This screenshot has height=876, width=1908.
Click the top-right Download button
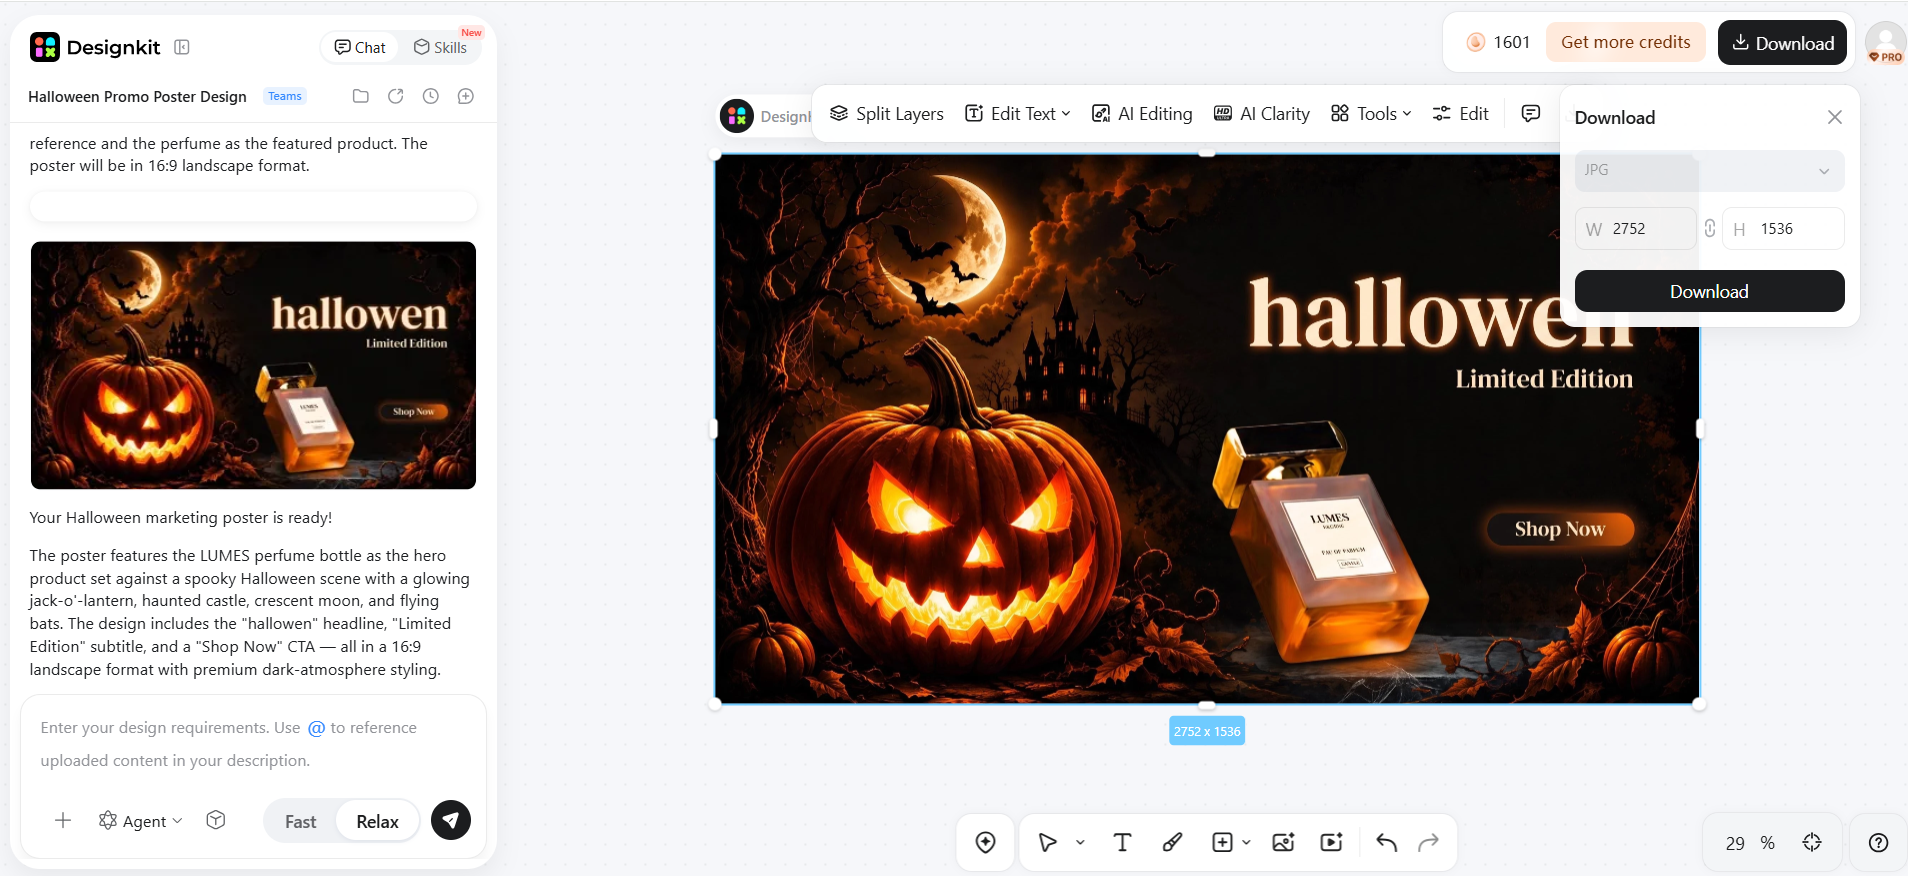1782,43
